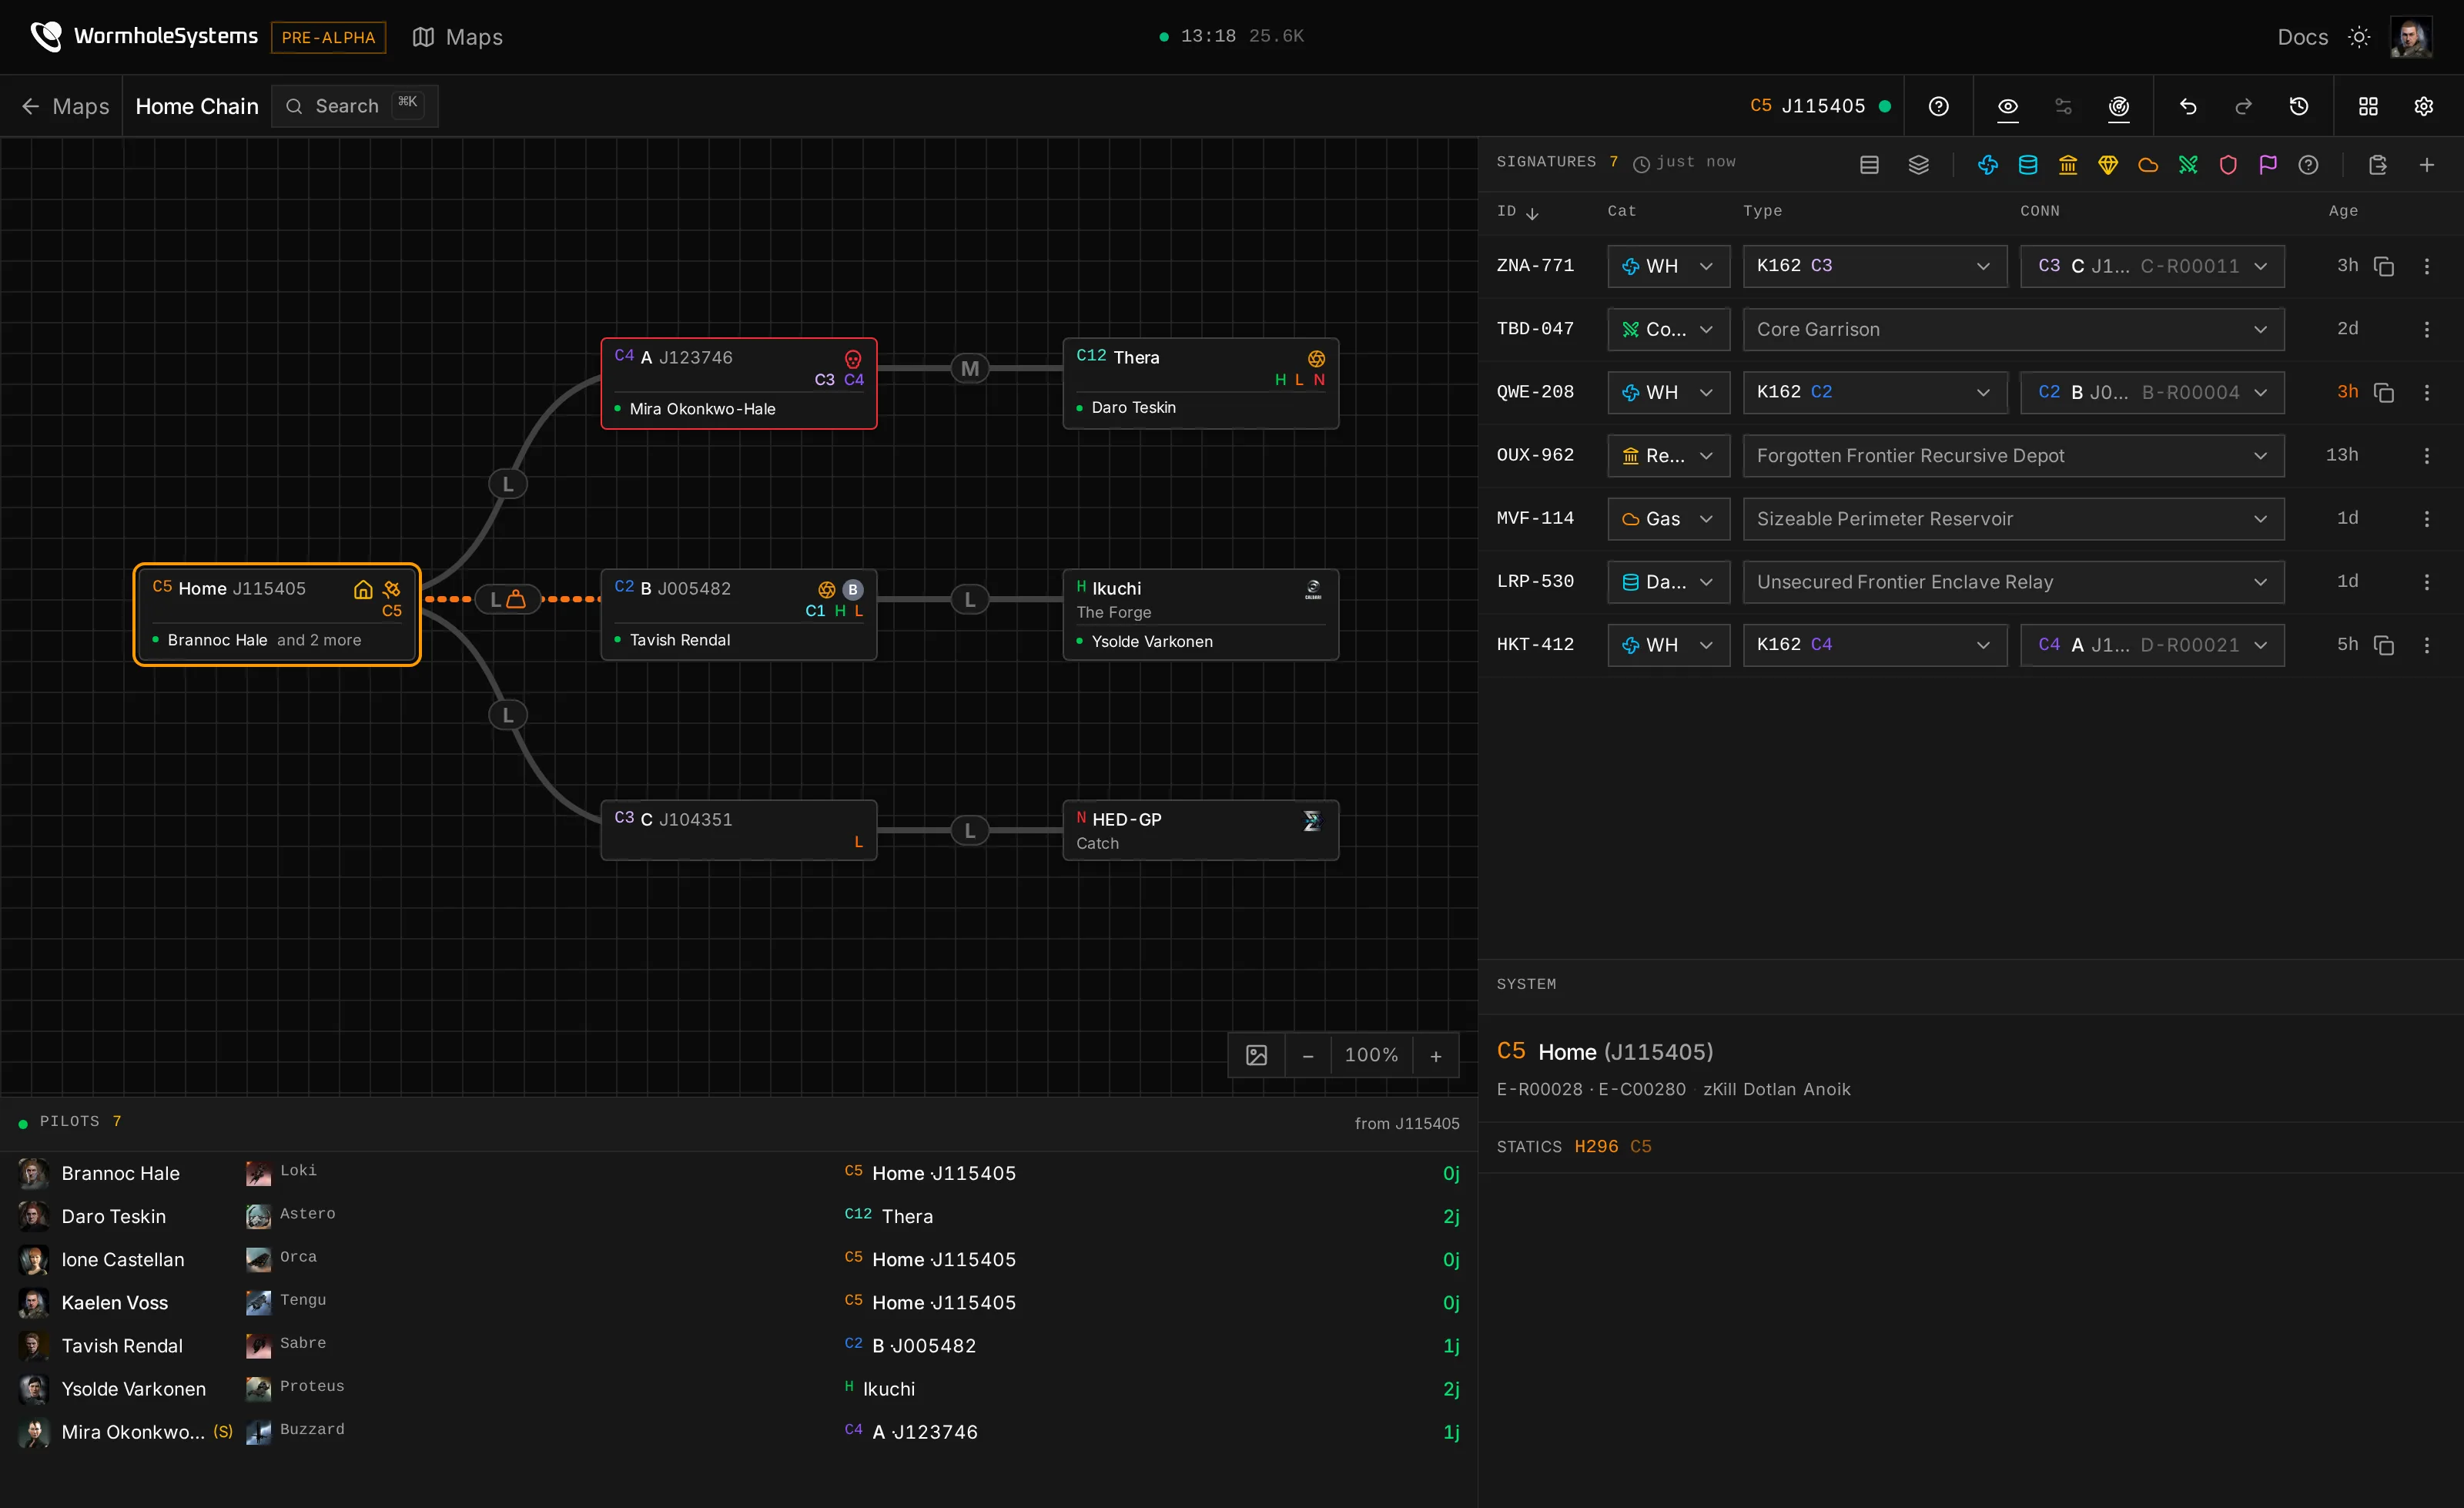Click the L badge between Home and J005482
This screenshot has height=1508, width=2464.
(507, 599)
